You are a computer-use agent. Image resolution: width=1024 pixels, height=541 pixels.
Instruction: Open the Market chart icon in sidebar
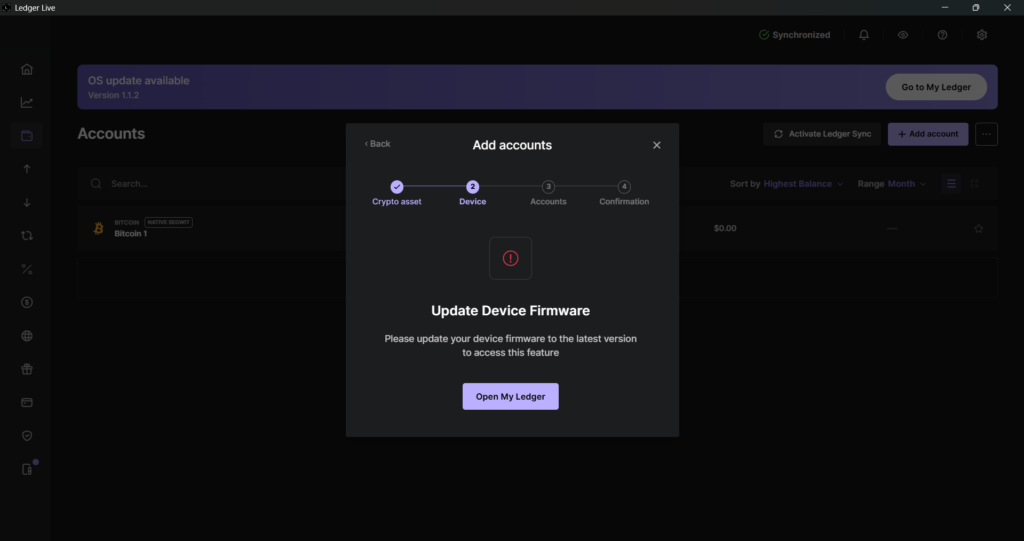(x=27, y=102)
